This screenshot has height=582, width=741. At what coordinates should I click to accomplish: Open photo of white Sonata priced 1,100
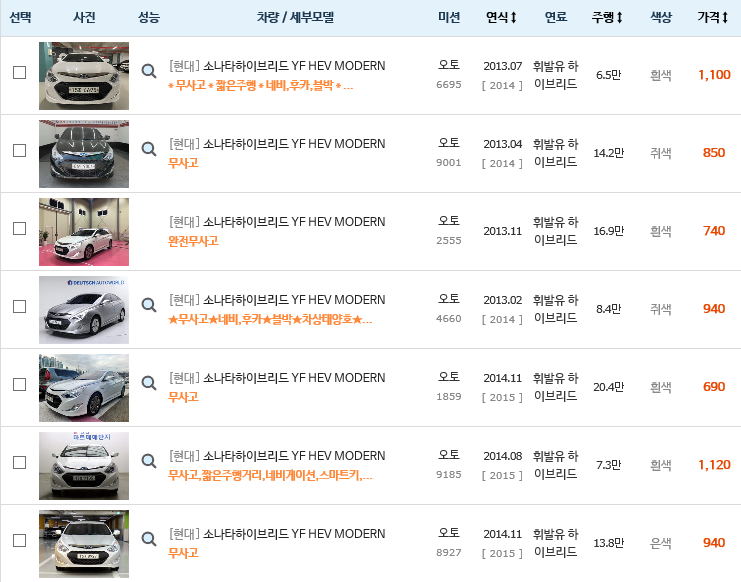coord(84,76)
